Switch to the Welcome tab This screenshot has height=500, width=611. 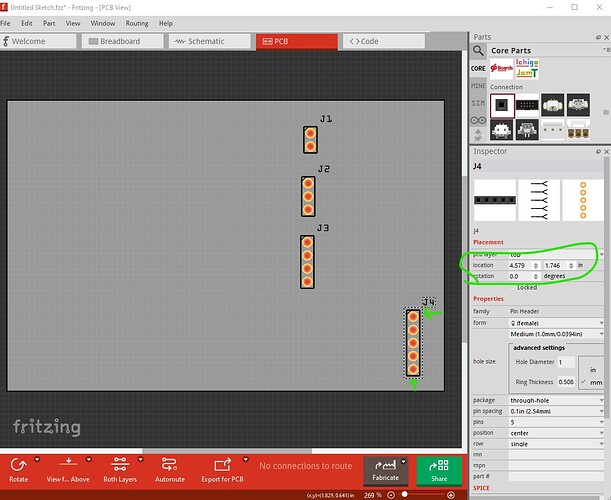38,41
